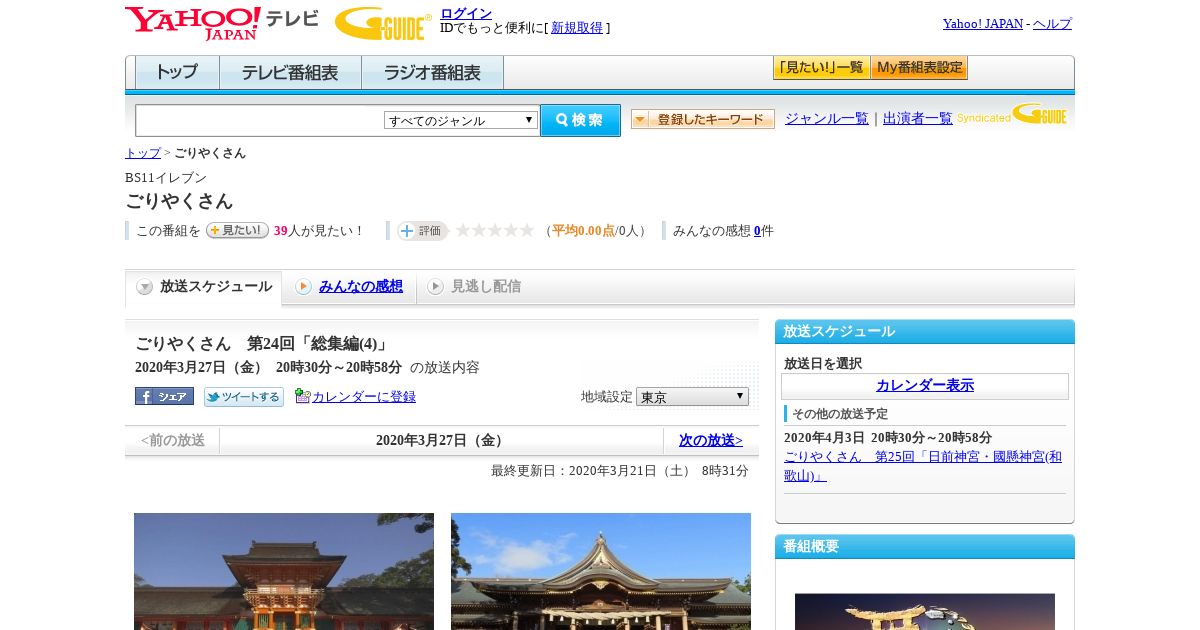Click the red shrine gate photo thumbnail
The height and width of the screenshot is (630, 1200).
pos(284,571)
